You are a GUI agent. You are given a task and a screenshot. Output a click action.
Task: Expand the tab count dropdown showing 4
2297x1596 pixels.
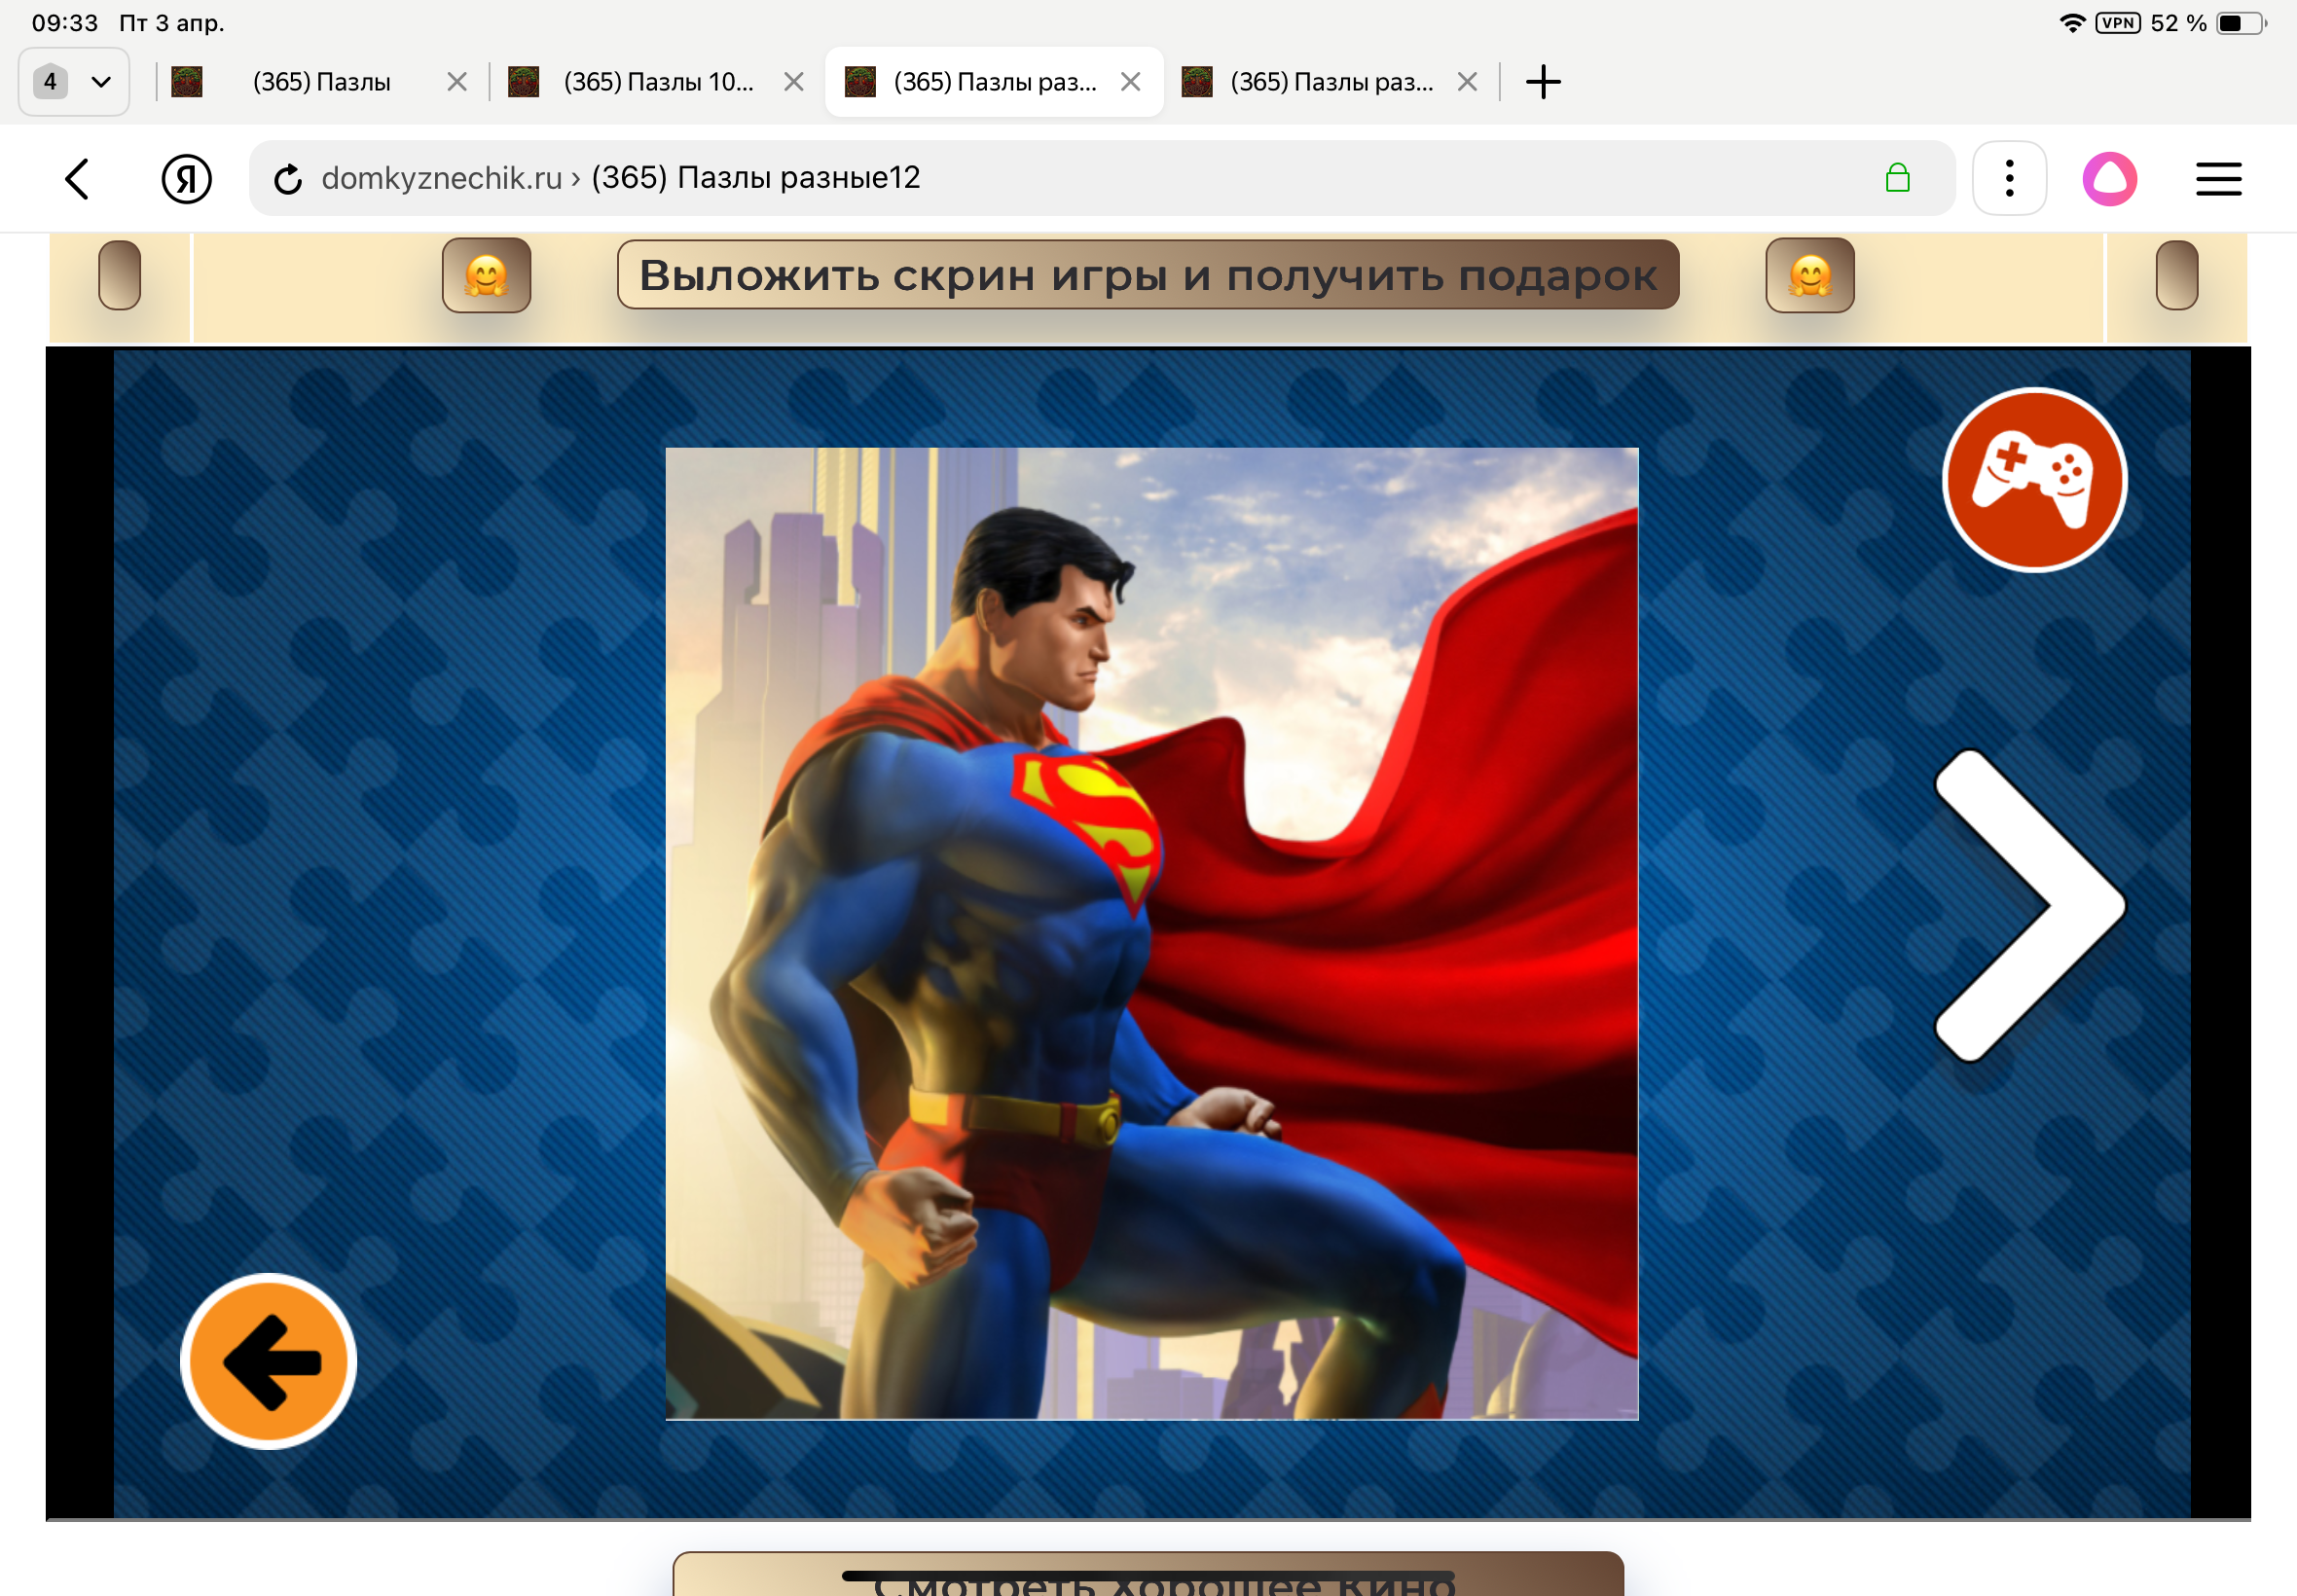click(74, 82)
